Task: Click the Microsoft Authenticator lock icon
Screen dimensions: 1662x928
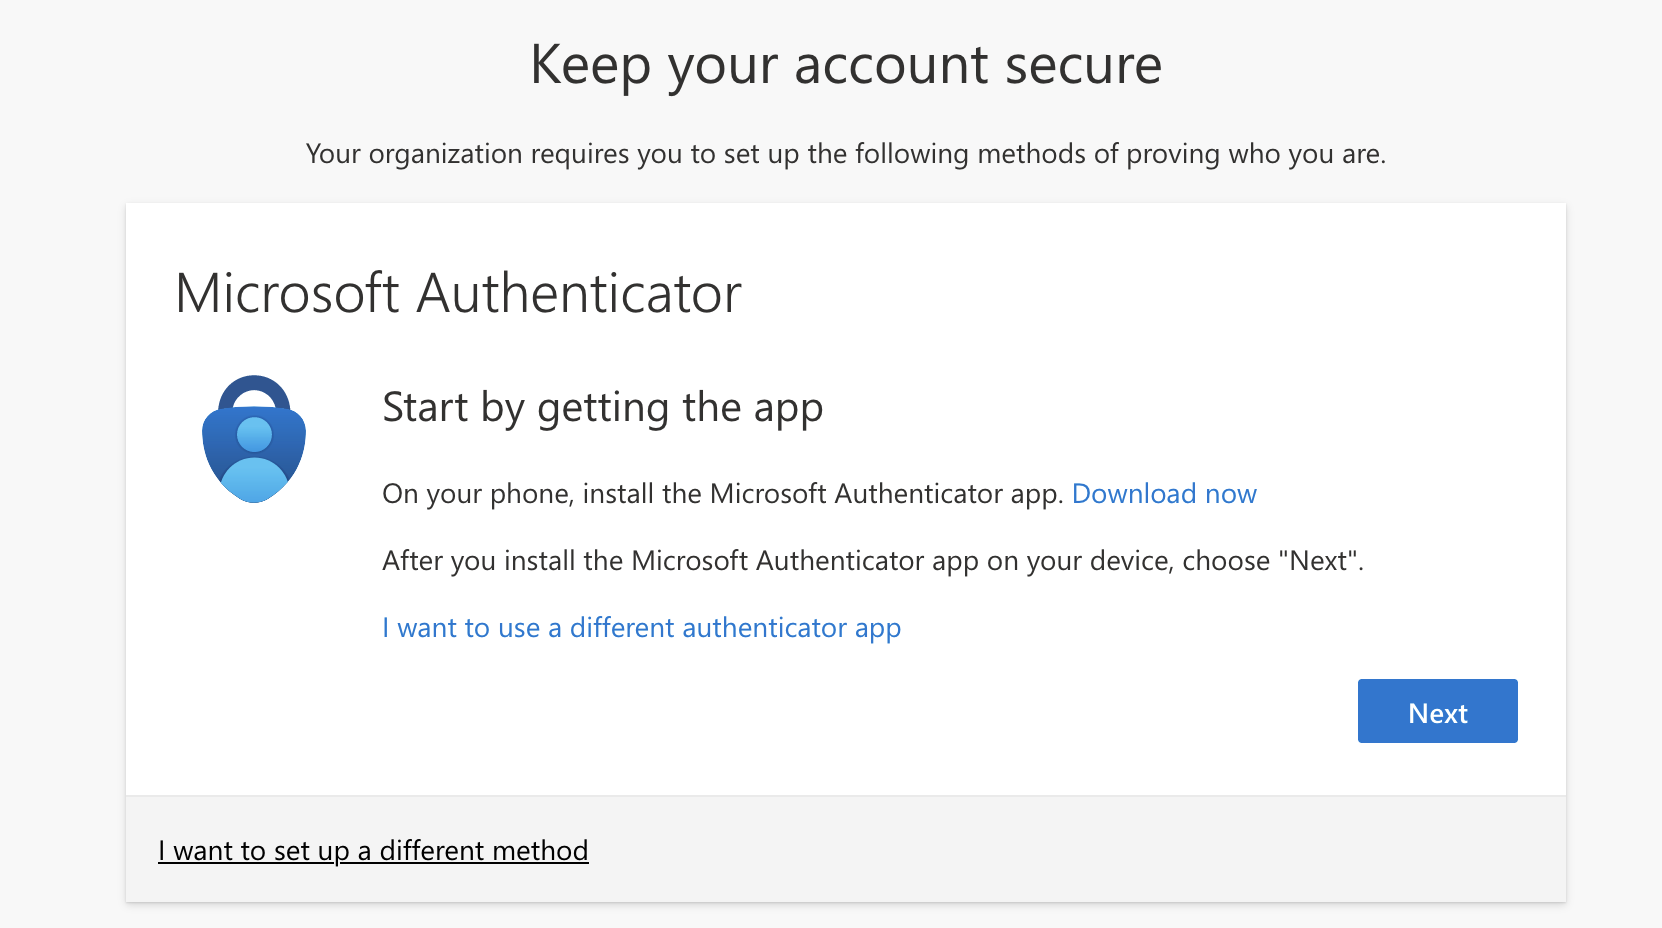Action: pos(254,439)
